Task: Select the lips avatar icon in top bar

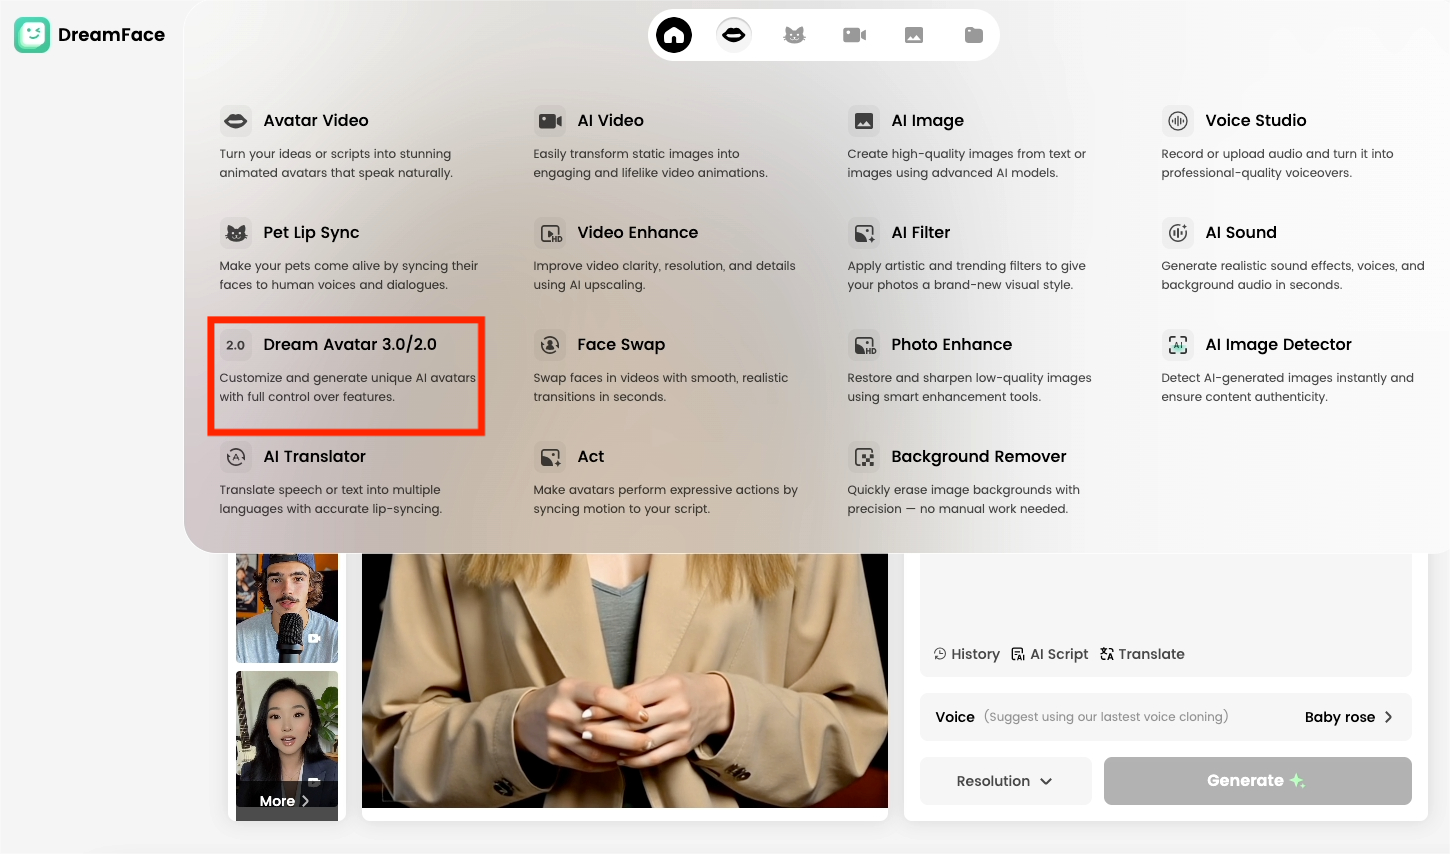Action: [x=733, y=35]
